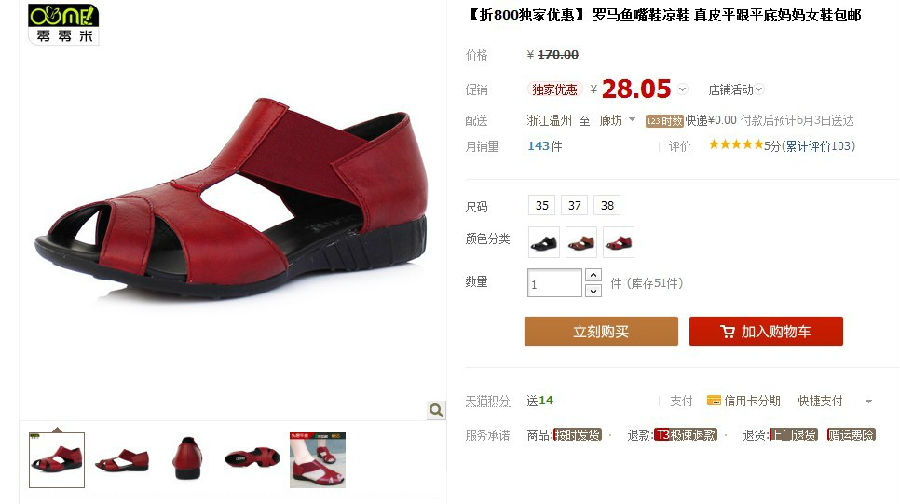The image size is (900, 504).
Task: Click the shopping cart icon in red button
Action: point(727,331)
